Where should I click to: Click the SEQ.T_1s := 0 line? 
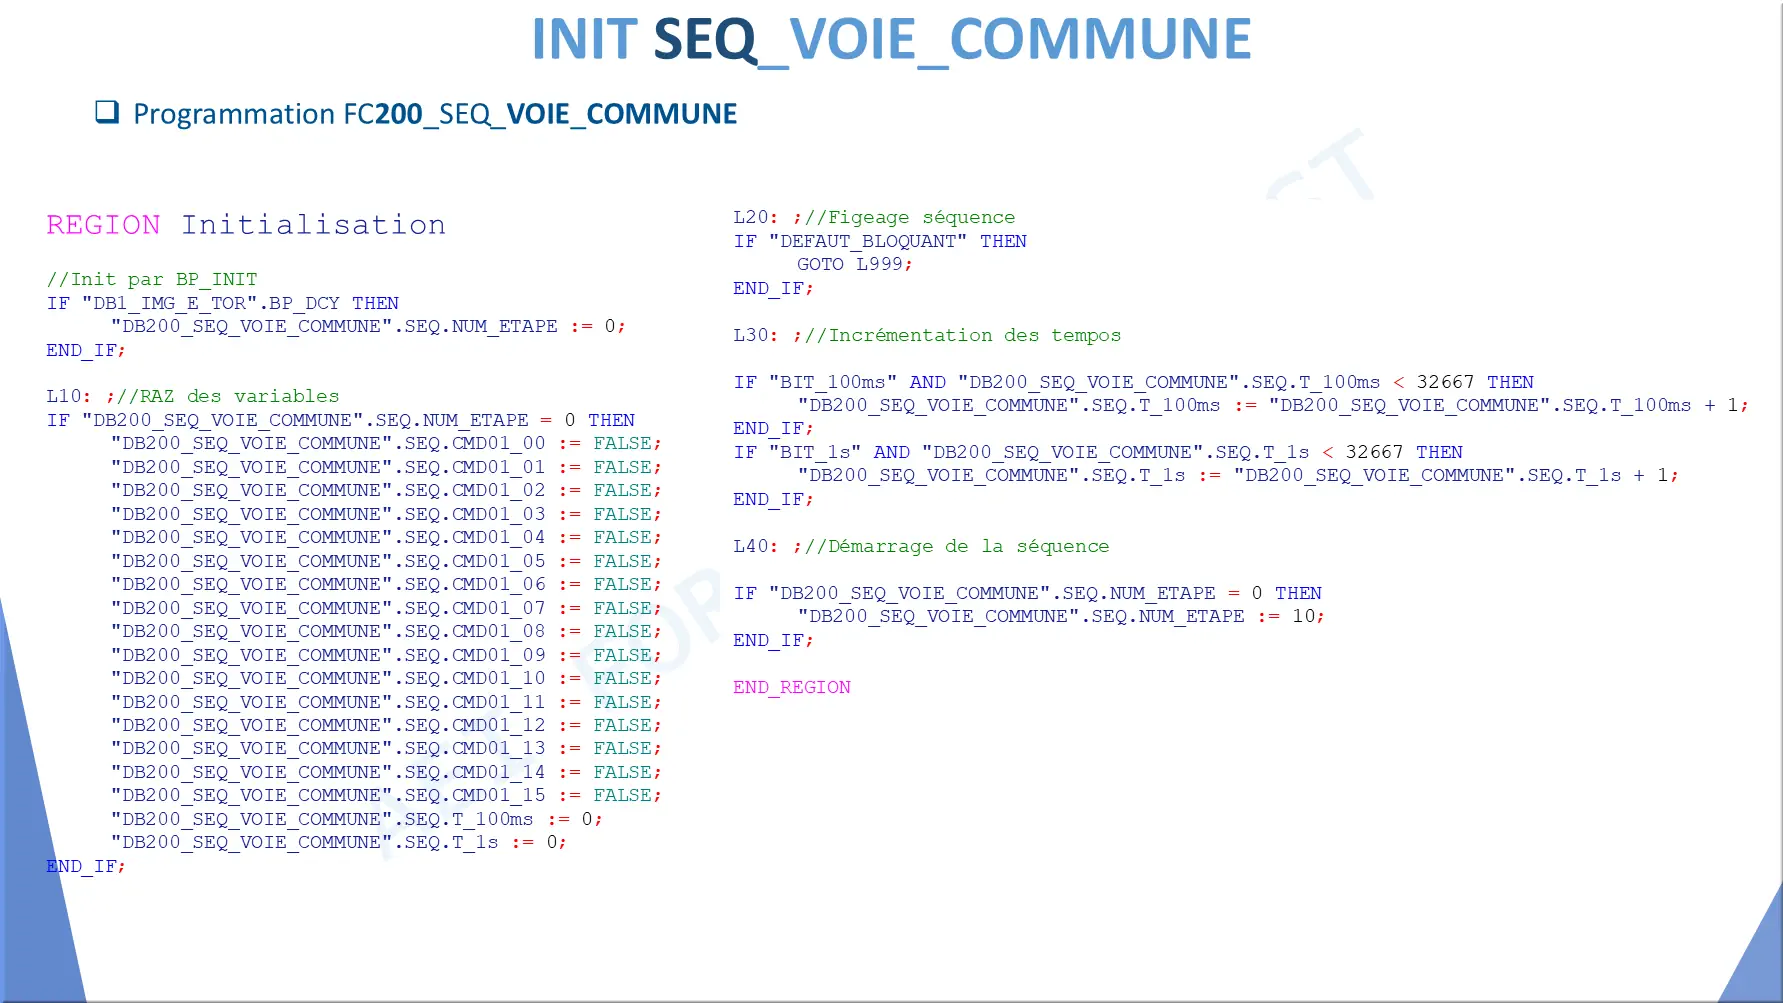tap(339, 842)
